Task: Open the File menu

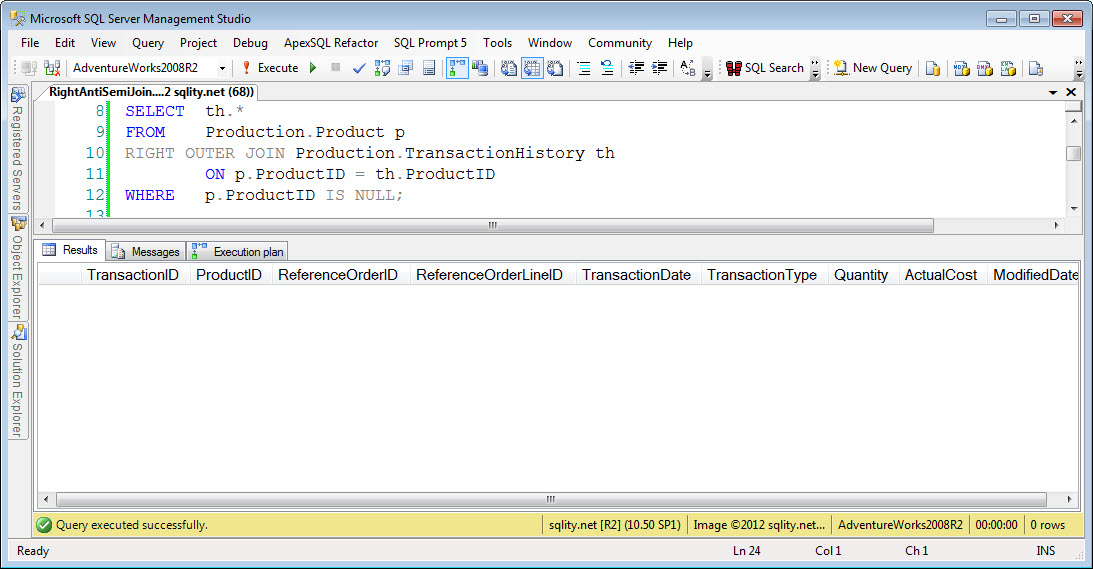Action: [30, 43]
